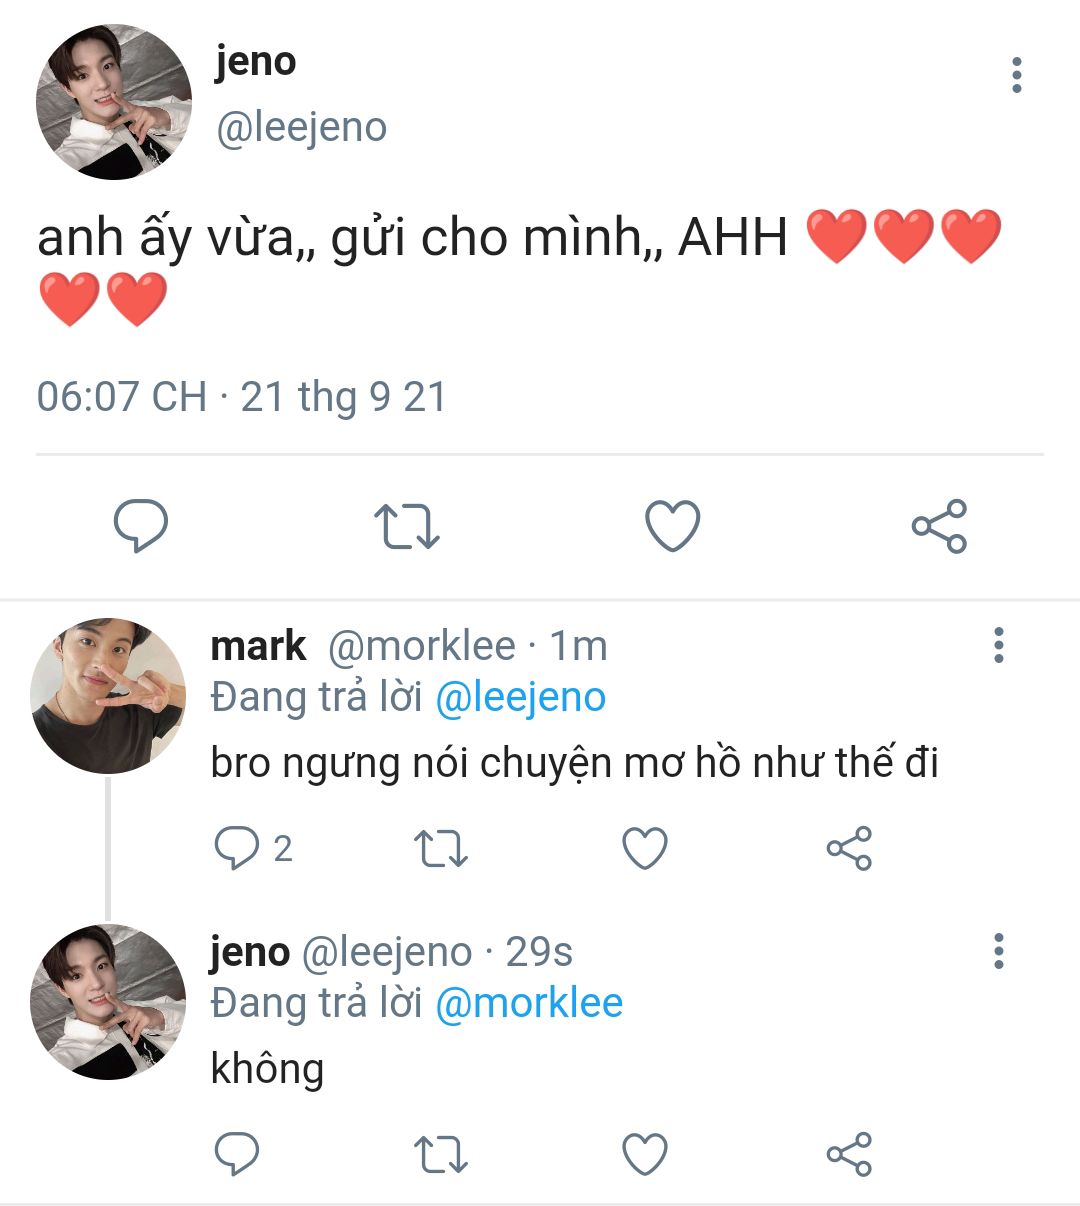Open mark's profile avatar

point(108,695)
